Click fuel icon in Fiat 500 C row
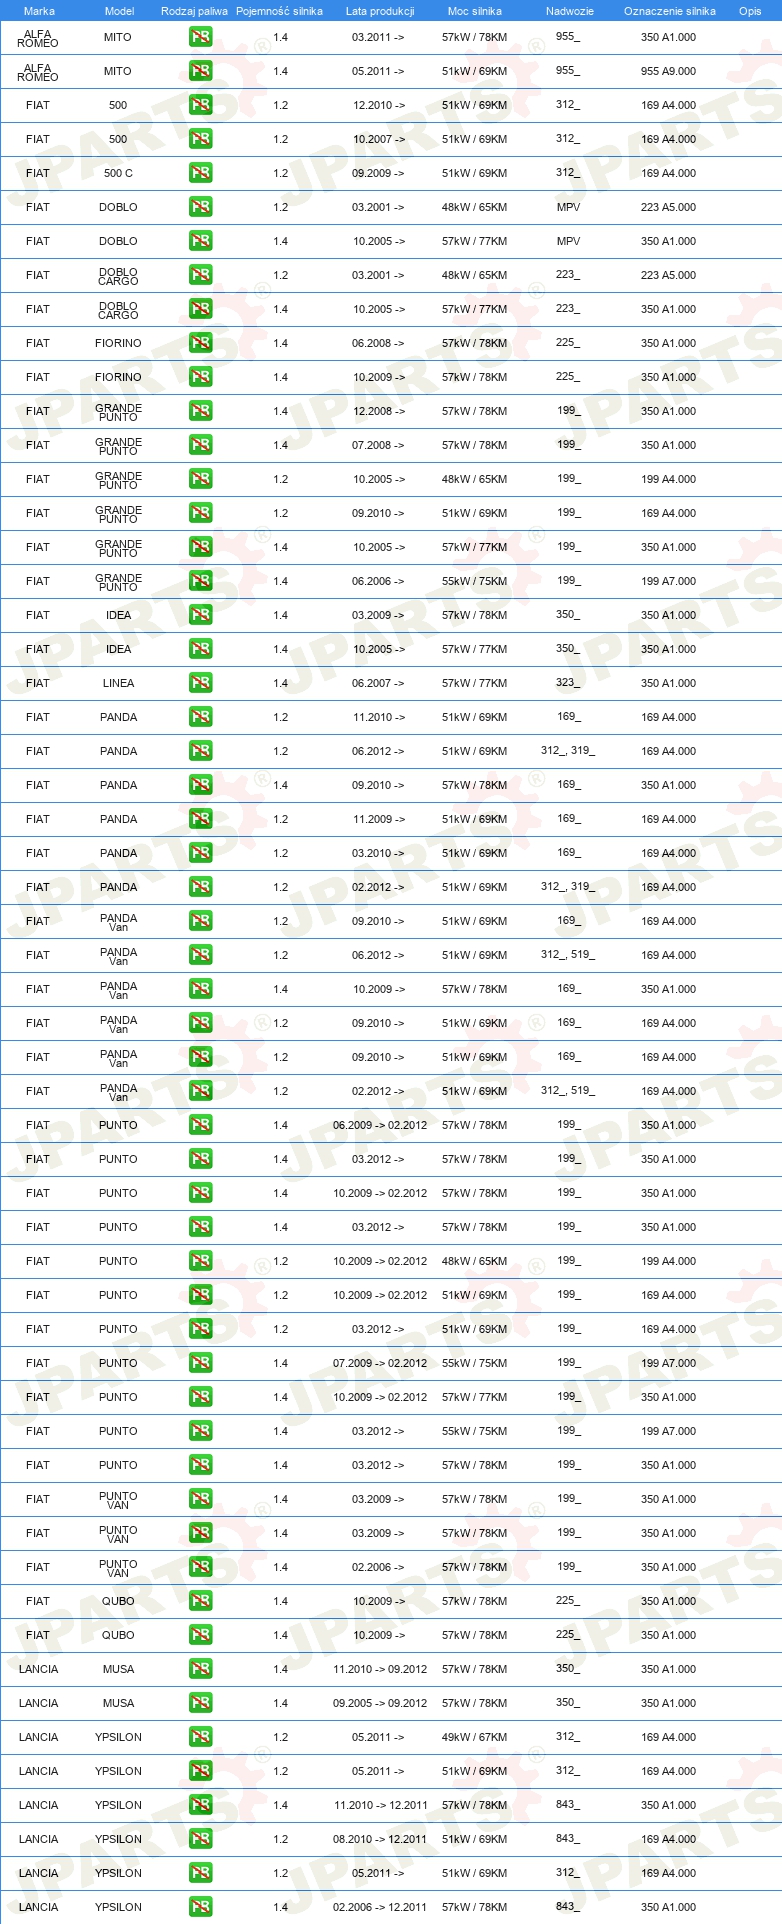The height and width of the screenshot is (1924, 782). (x=200, y=173)
